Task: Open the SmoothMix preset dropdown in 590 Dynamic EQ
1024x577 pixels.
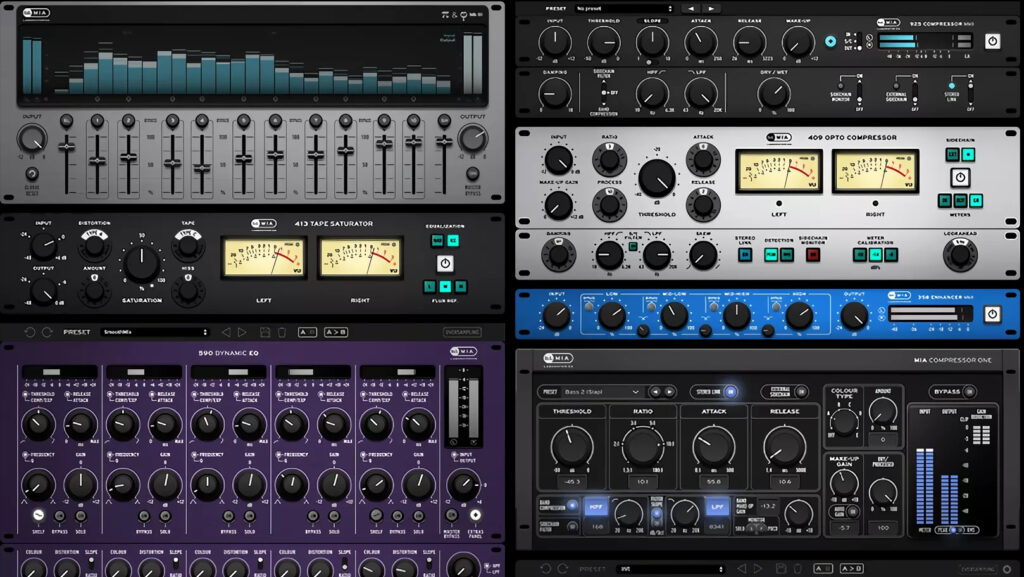Action: [155, 332]
